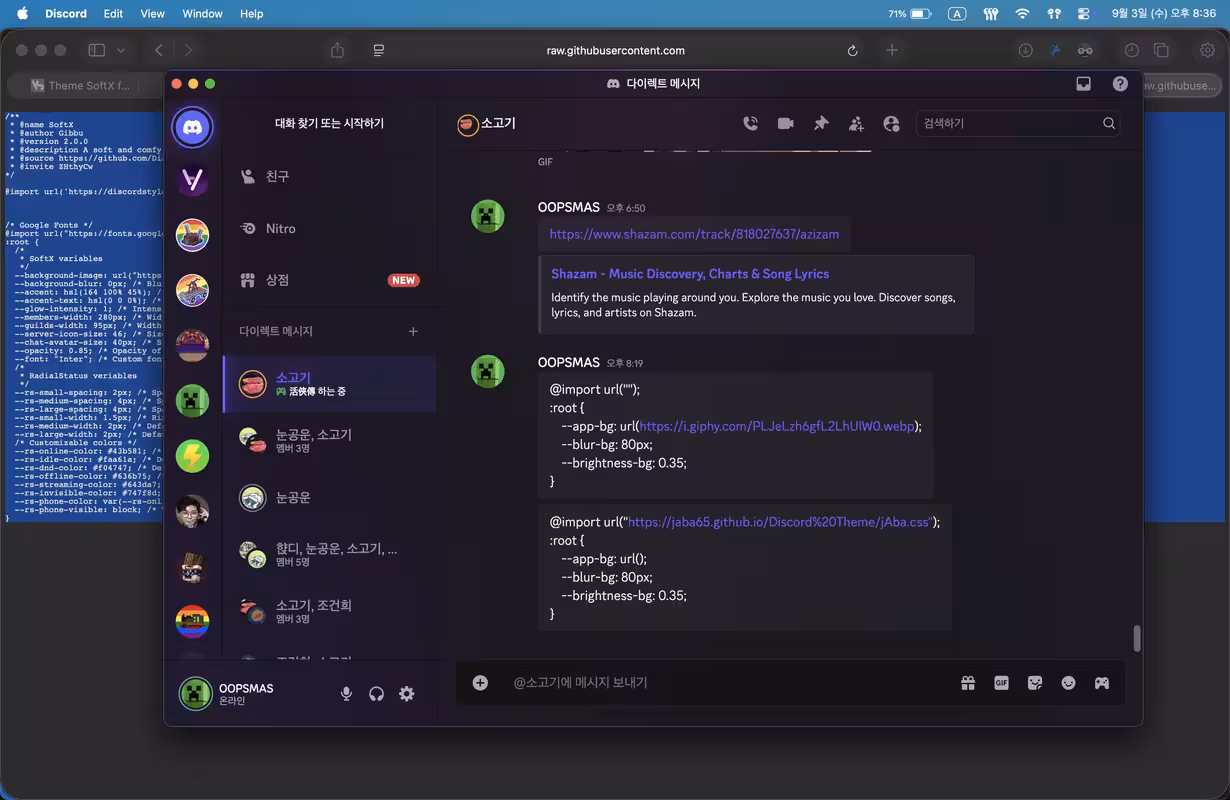Image resolution: width=1230 pixels, height=800 pixels.
Task: Open the sticker picker
Action: pyautogui.click(x=1035, y=683)
